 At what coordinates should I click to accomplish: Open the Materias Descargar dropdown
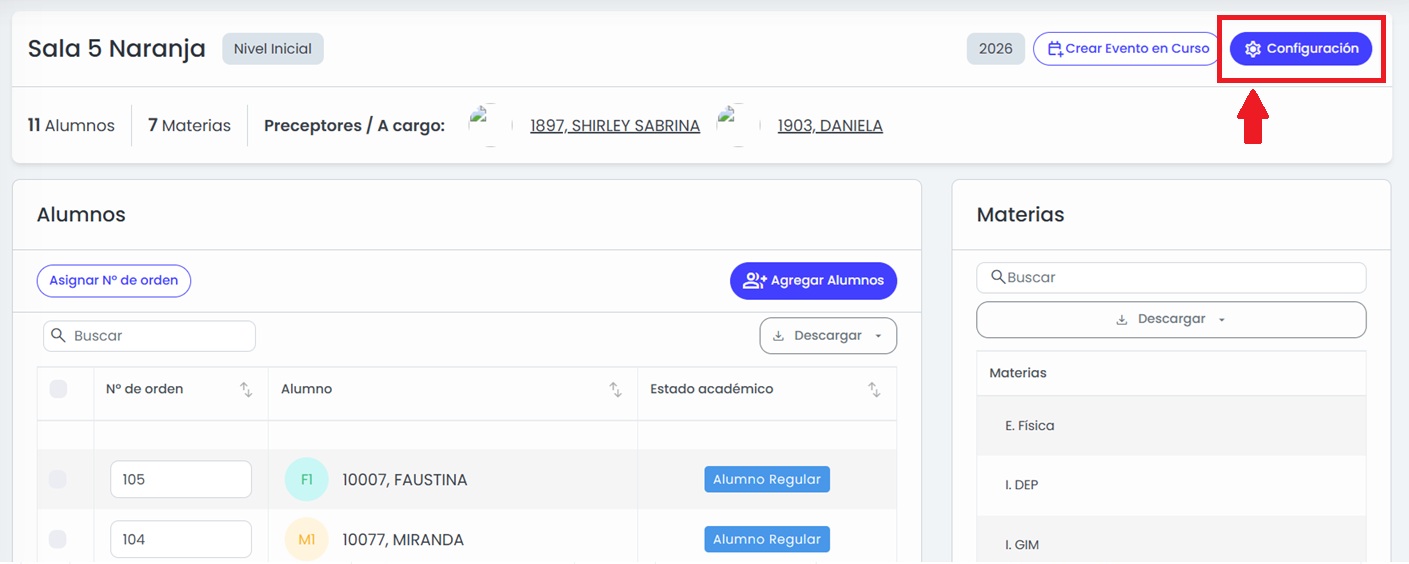click(x=1171, y=320)
